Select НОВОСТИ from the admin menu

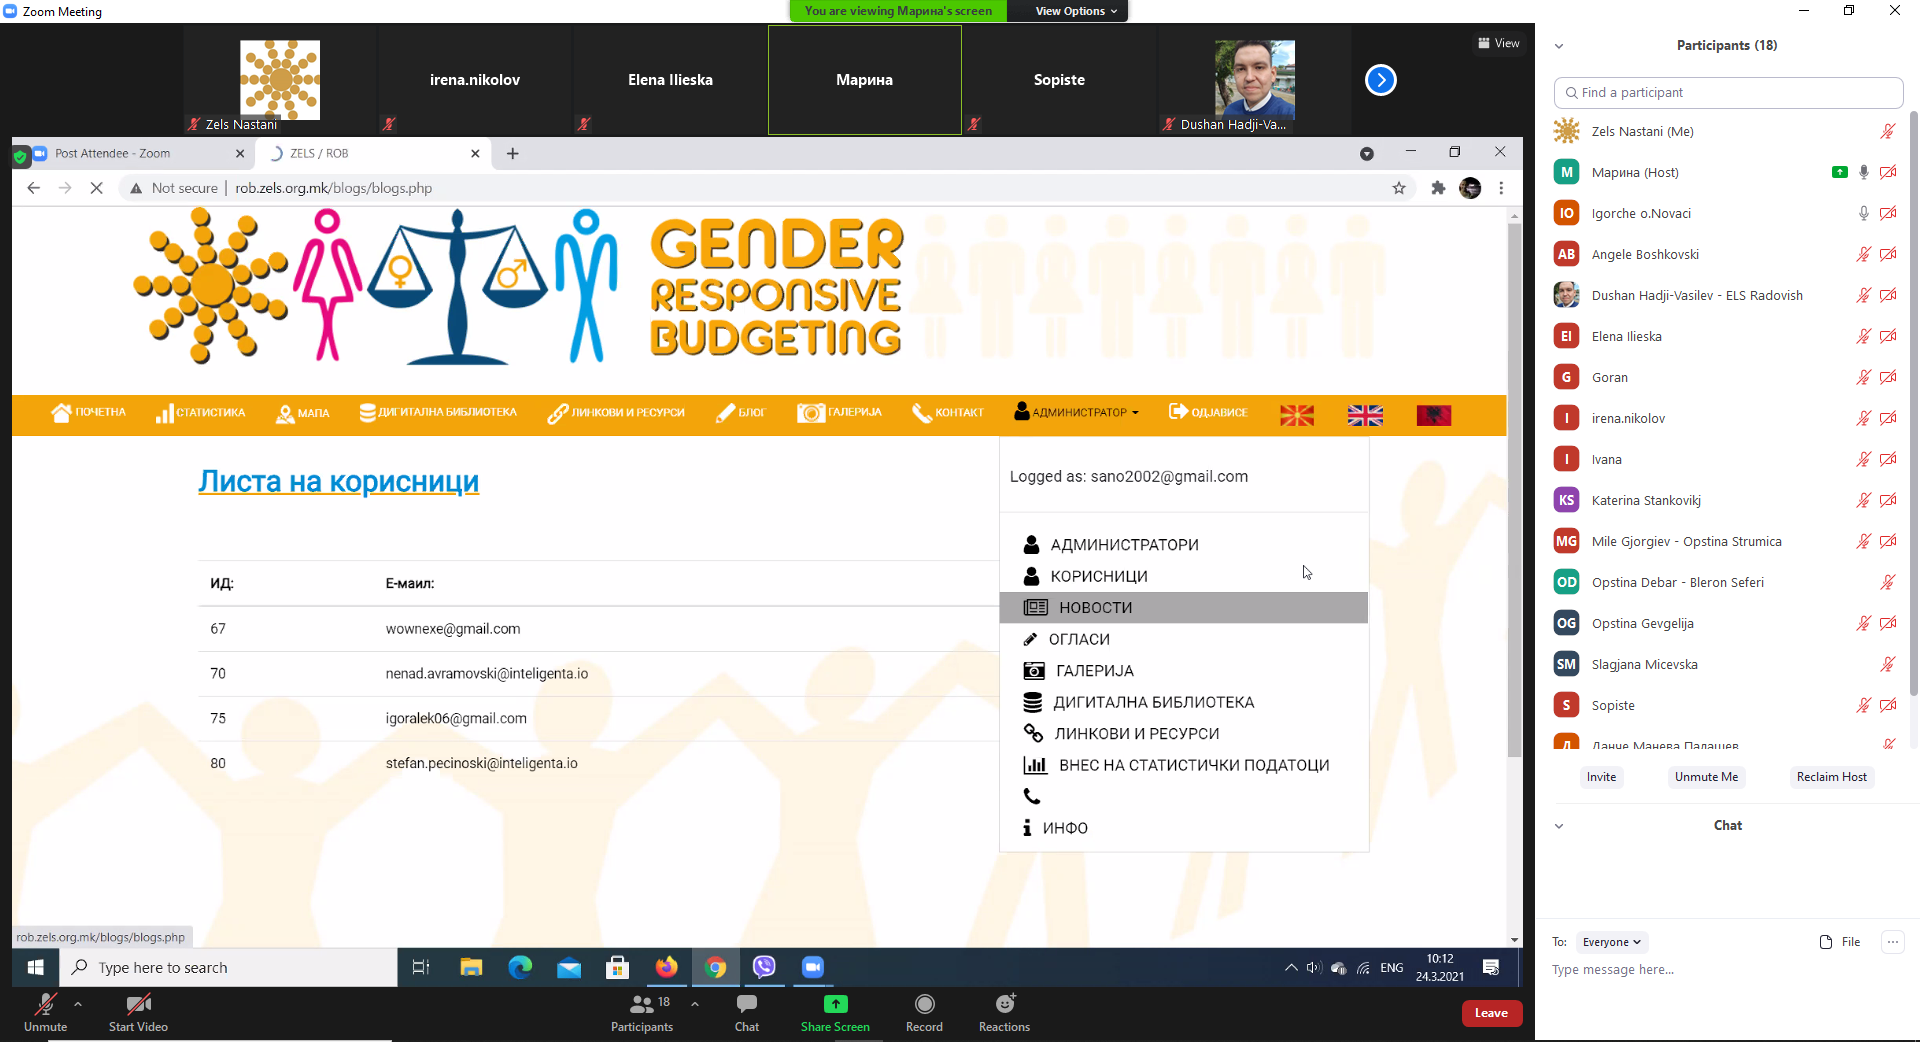(1095, 608)
